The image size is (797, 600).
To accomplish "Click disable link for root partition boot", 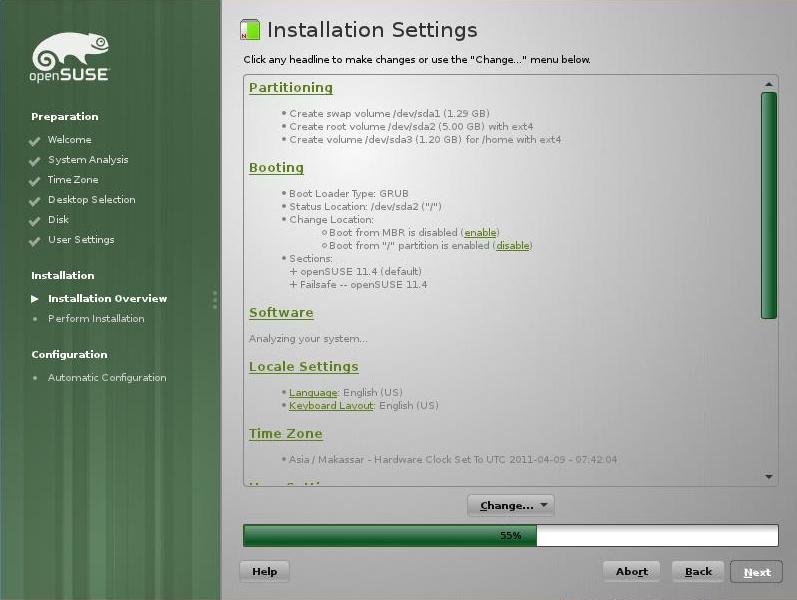I will pyautogui.click(x=512, y=246).
